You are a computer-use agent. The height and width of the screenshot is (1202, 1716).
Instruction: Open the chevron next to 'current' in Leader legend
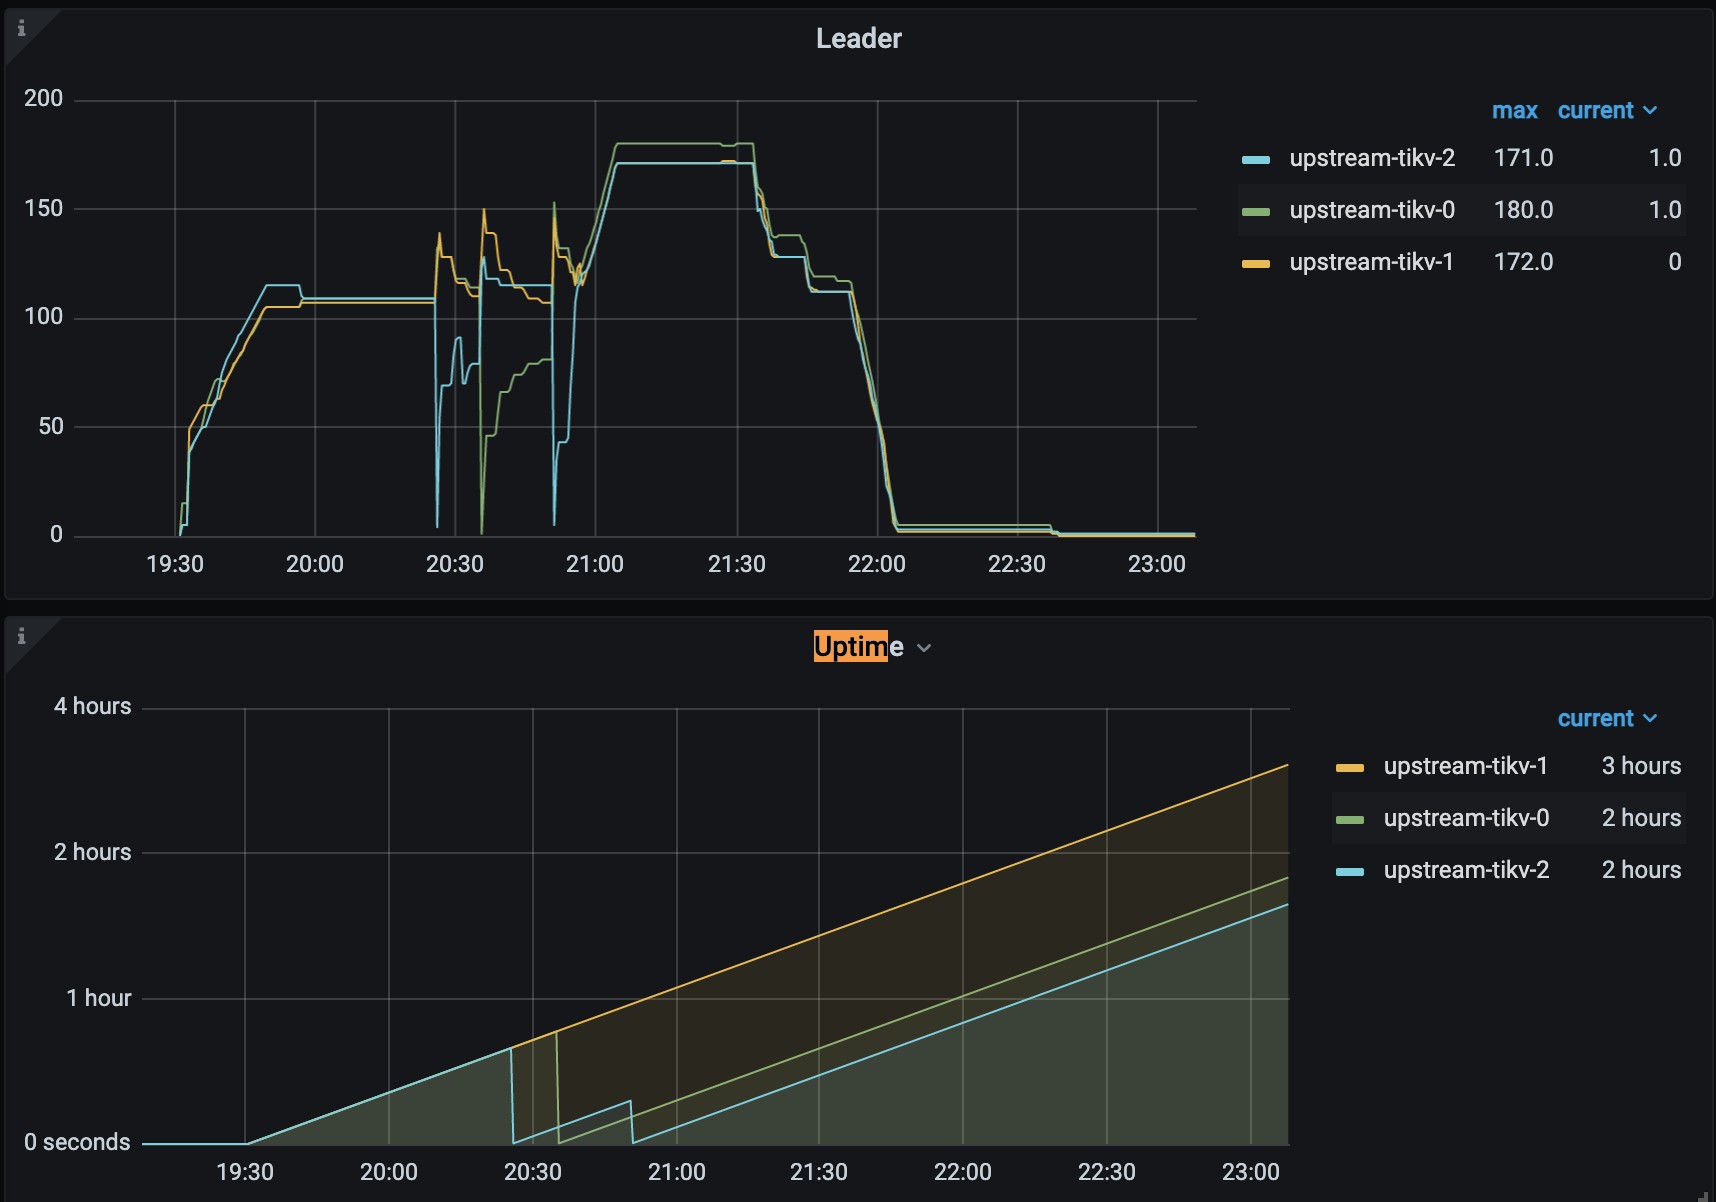tap(1650, 110)
